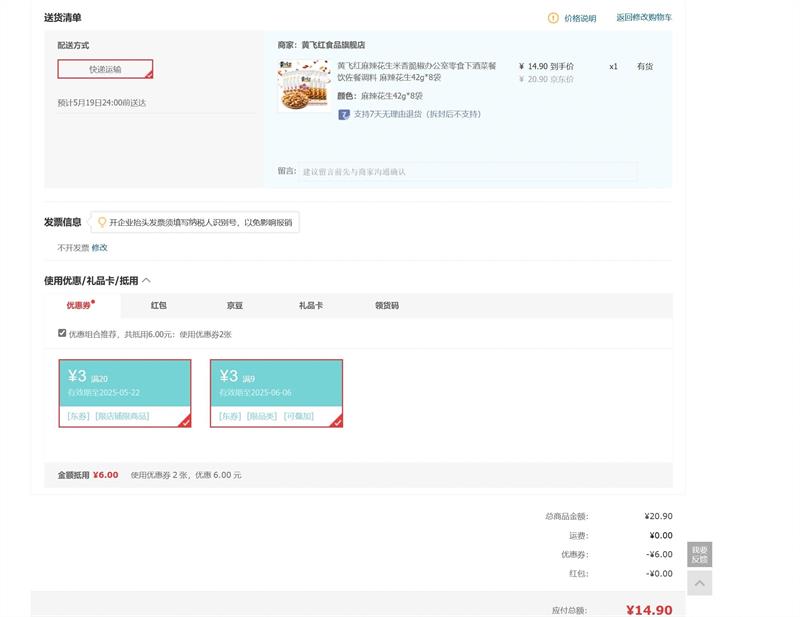Switch to the 红包 tab
The image size is (800, 617).
click(158, 306)
